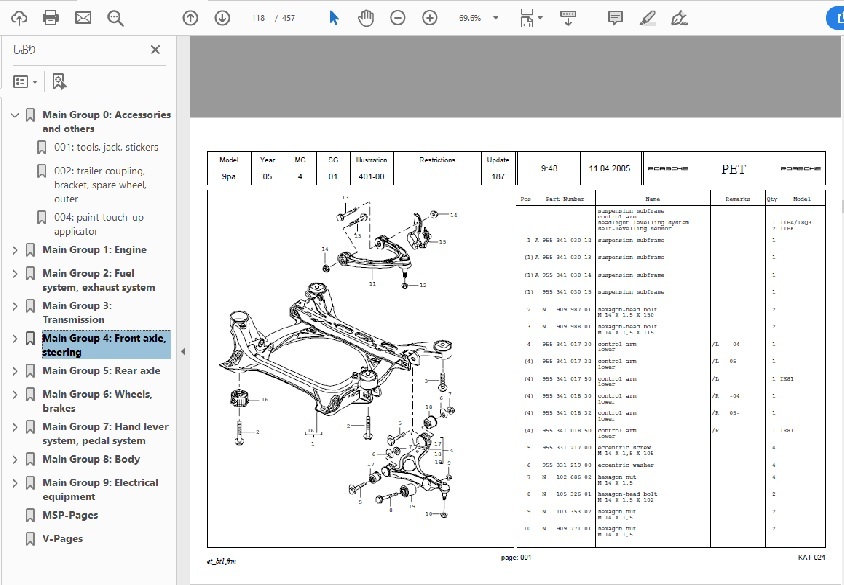844x585 pixels.
Task: Select Main Group 8: Body bookmark
Action: tap(91, 459)
